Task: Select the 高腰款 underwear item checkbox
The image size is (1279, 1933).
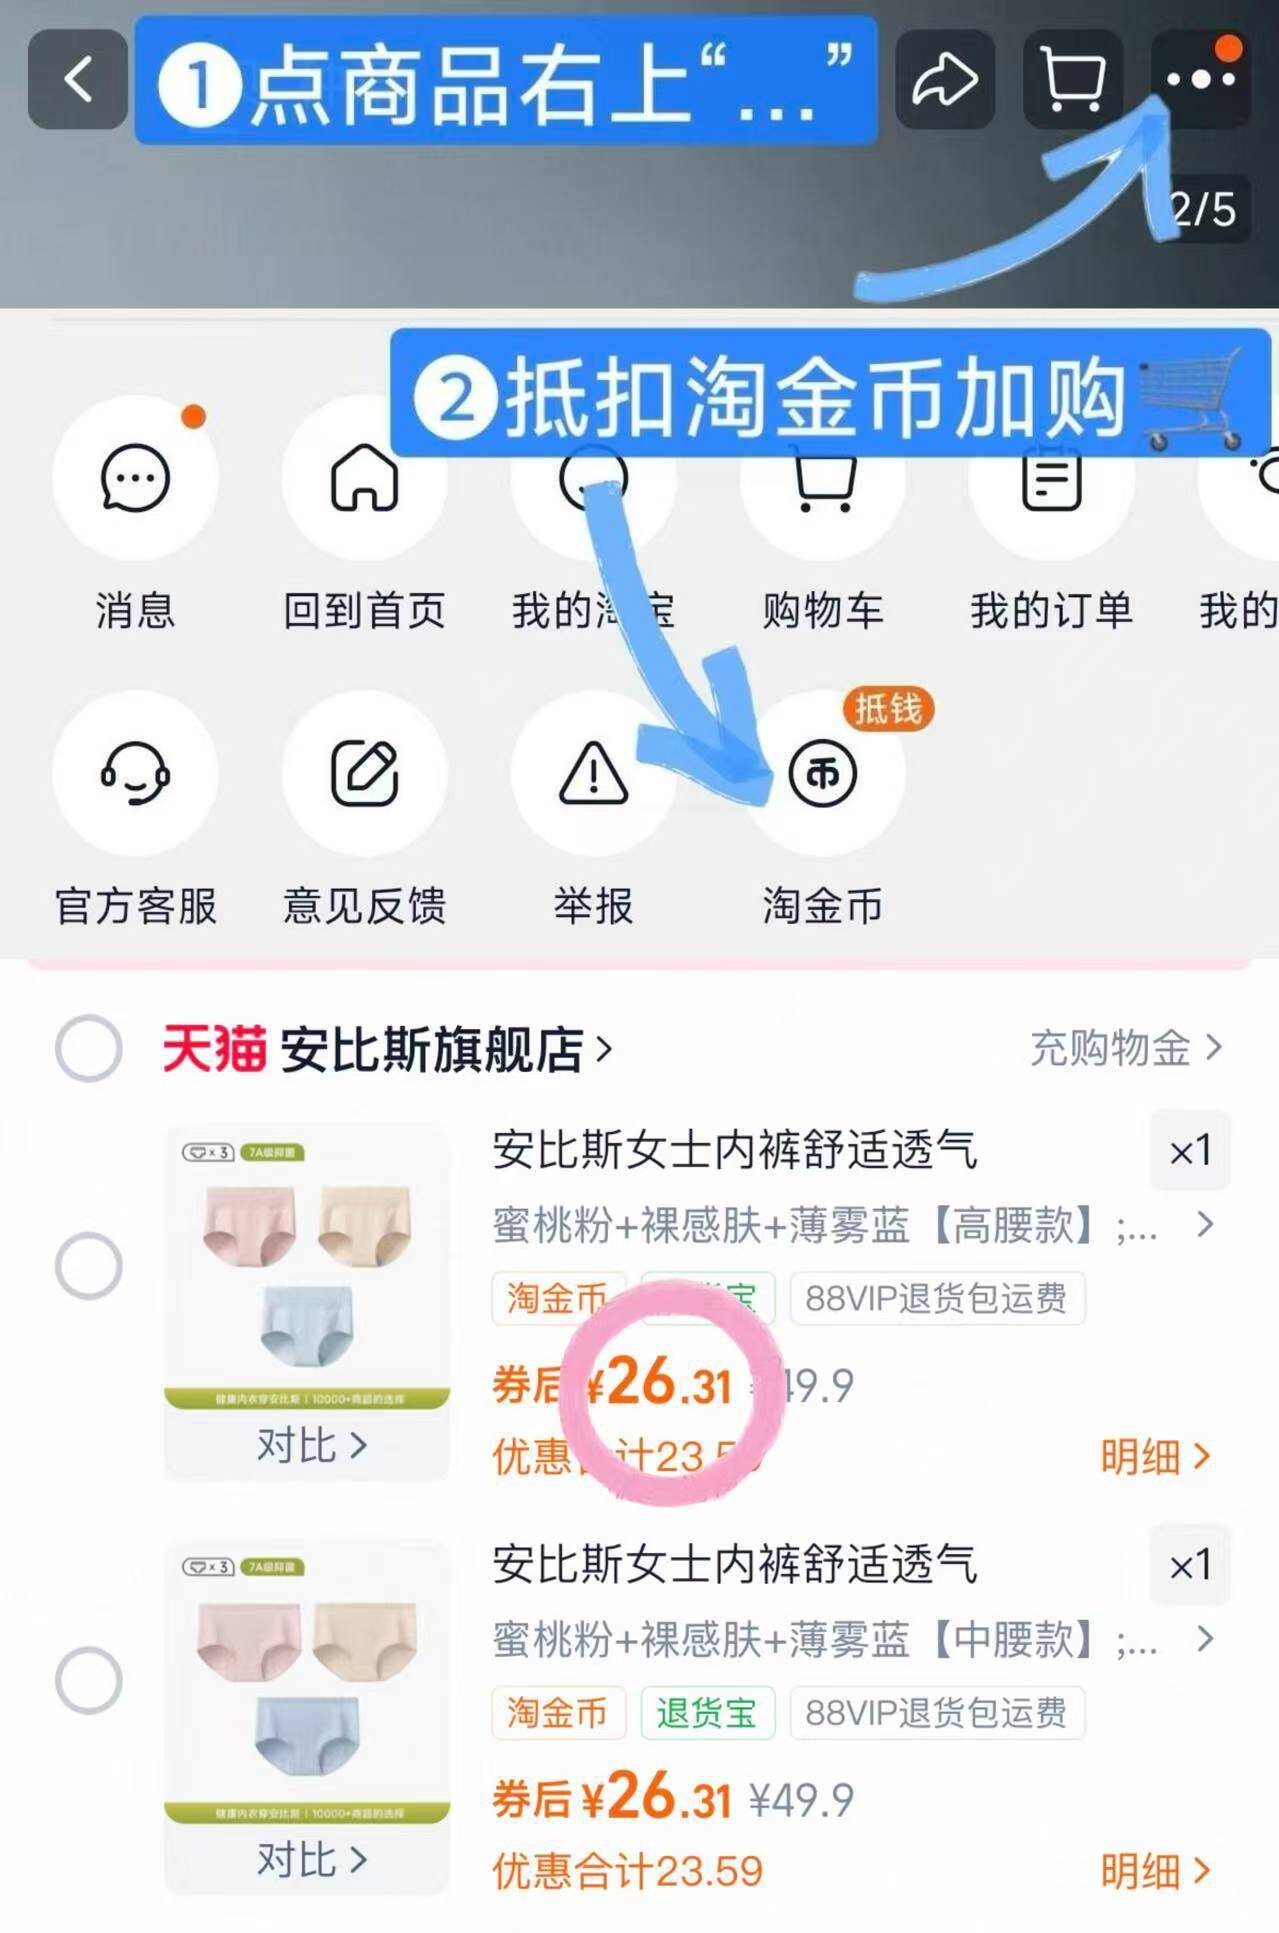Action: (89, 1265)
